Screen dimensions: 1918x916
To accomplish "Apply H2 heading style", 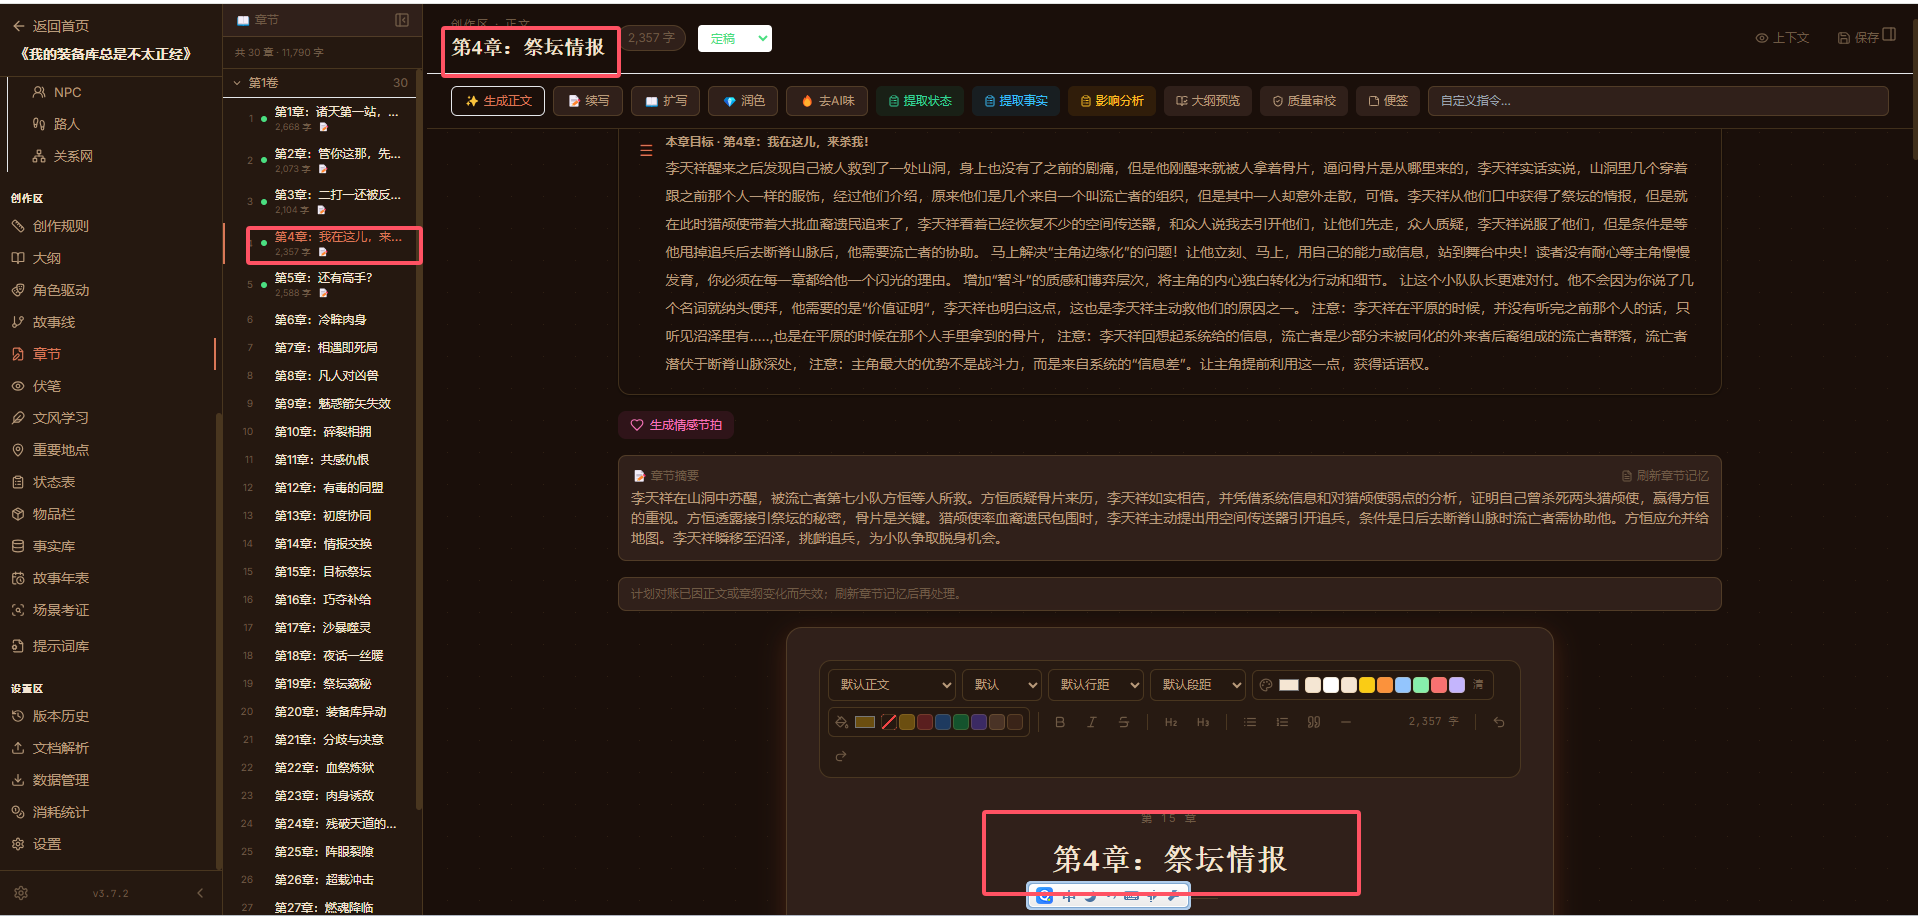I will click(x=1171, y=722).
